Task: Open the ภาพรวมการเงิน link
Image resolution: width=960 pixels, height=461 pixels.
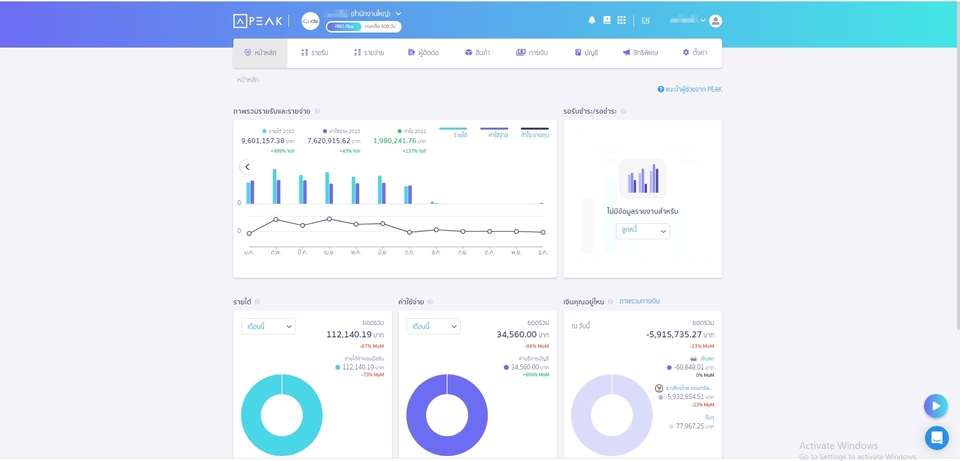Action: click(639, 301)
